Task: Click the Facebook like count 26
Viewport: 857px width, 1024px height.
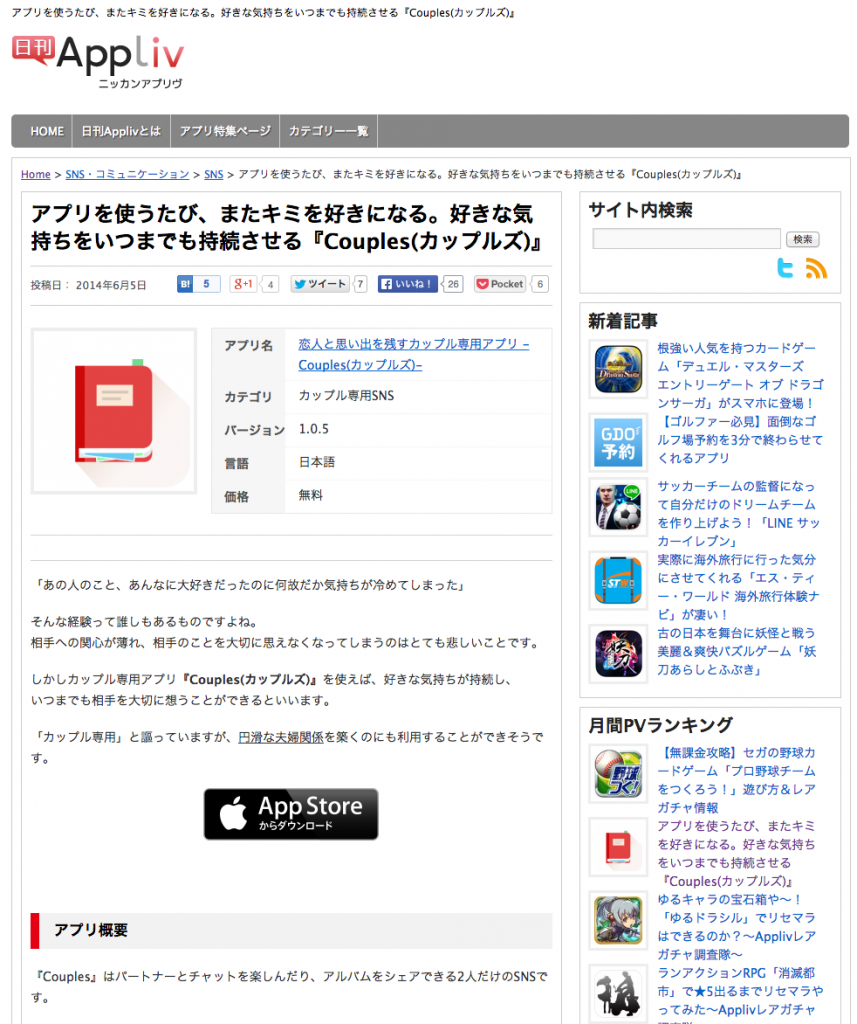Action: click(453, 284)
